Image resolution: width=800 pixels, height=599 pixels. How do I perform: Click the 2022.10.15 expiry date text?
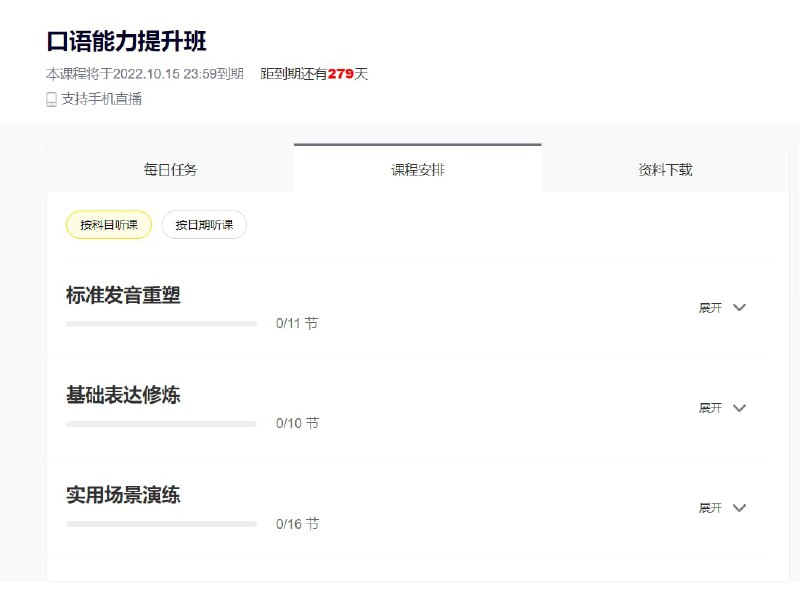[146, 74]
